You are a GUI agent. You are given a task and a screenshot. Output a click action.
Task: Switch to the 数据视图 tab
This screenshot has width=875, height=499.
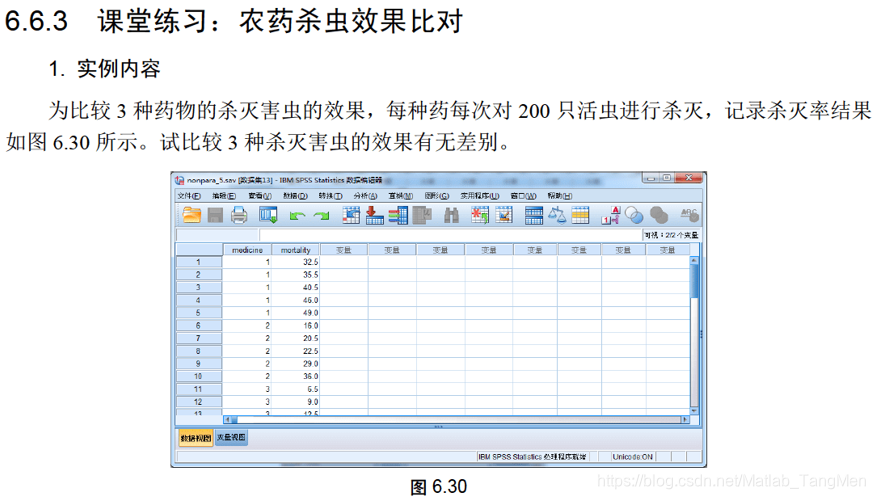pyautogui.click(x=196, y=438)
